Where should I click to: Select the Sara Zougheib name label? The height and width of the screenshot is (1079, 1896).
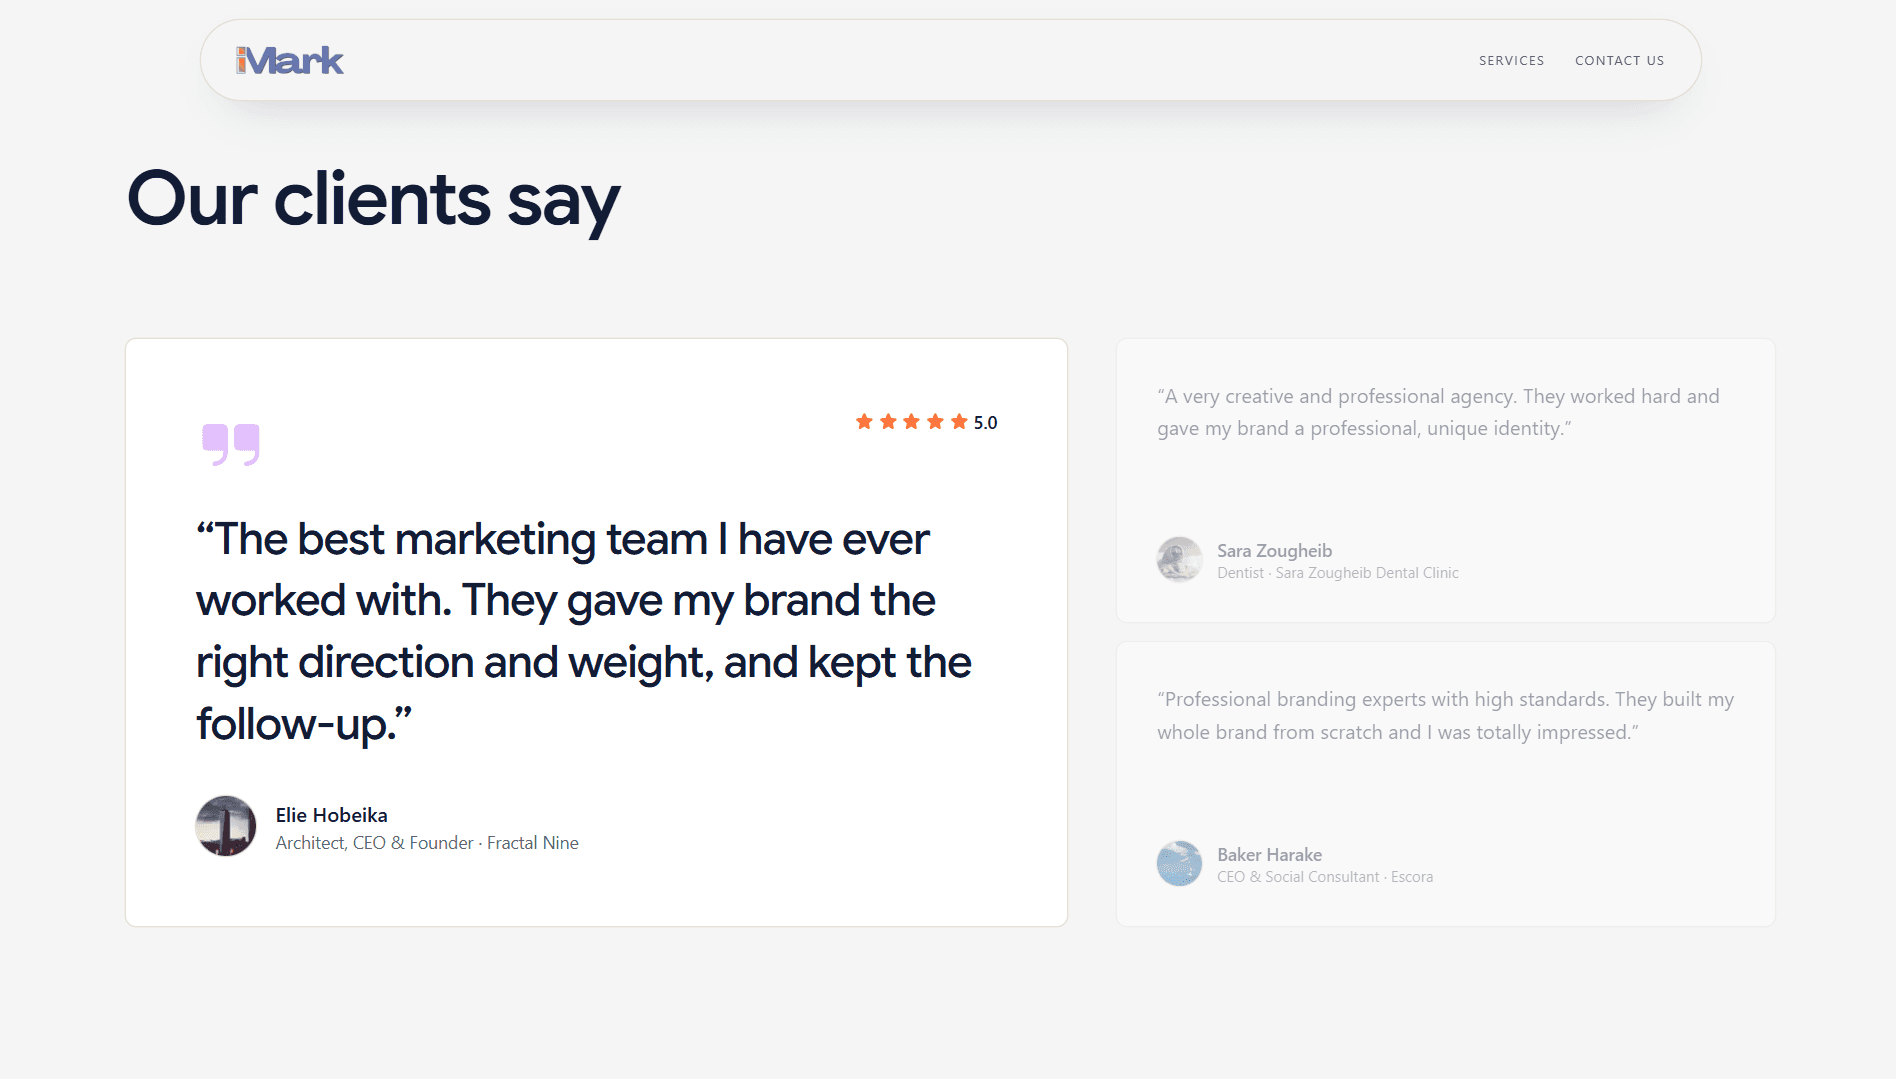coord(1274,551)
